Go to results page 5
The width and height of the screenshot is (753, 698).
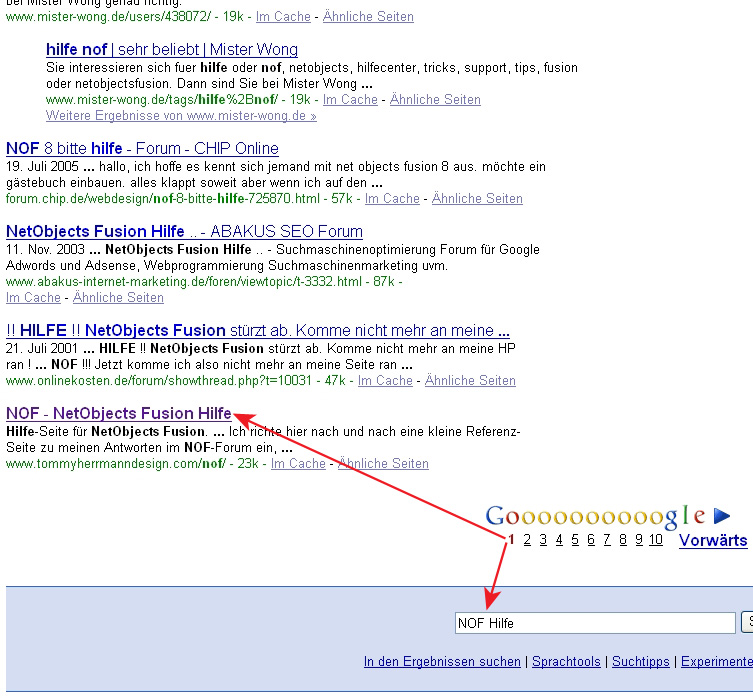coord(575,540)
